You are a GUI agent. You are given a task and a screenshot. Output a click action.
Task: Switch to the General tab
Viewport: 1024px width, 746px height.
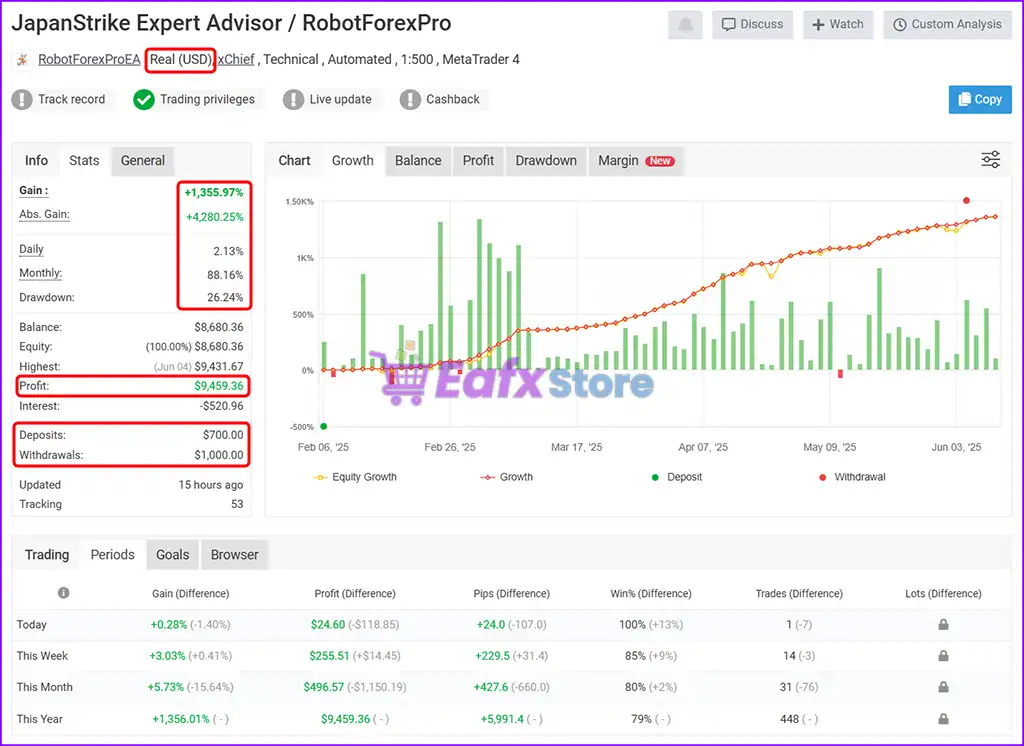coord(143,161)
